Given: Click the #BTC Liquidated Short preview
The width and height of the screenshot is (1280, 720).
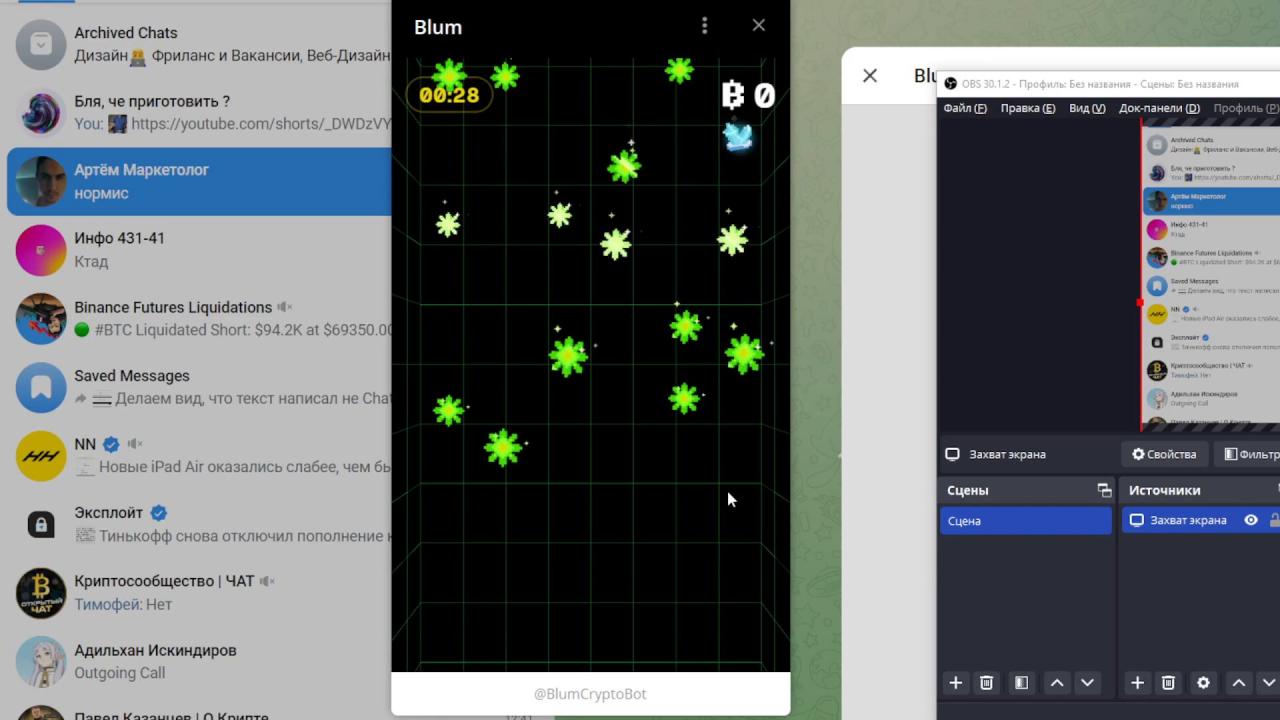Looking at the screenshot, I should 233,330.
